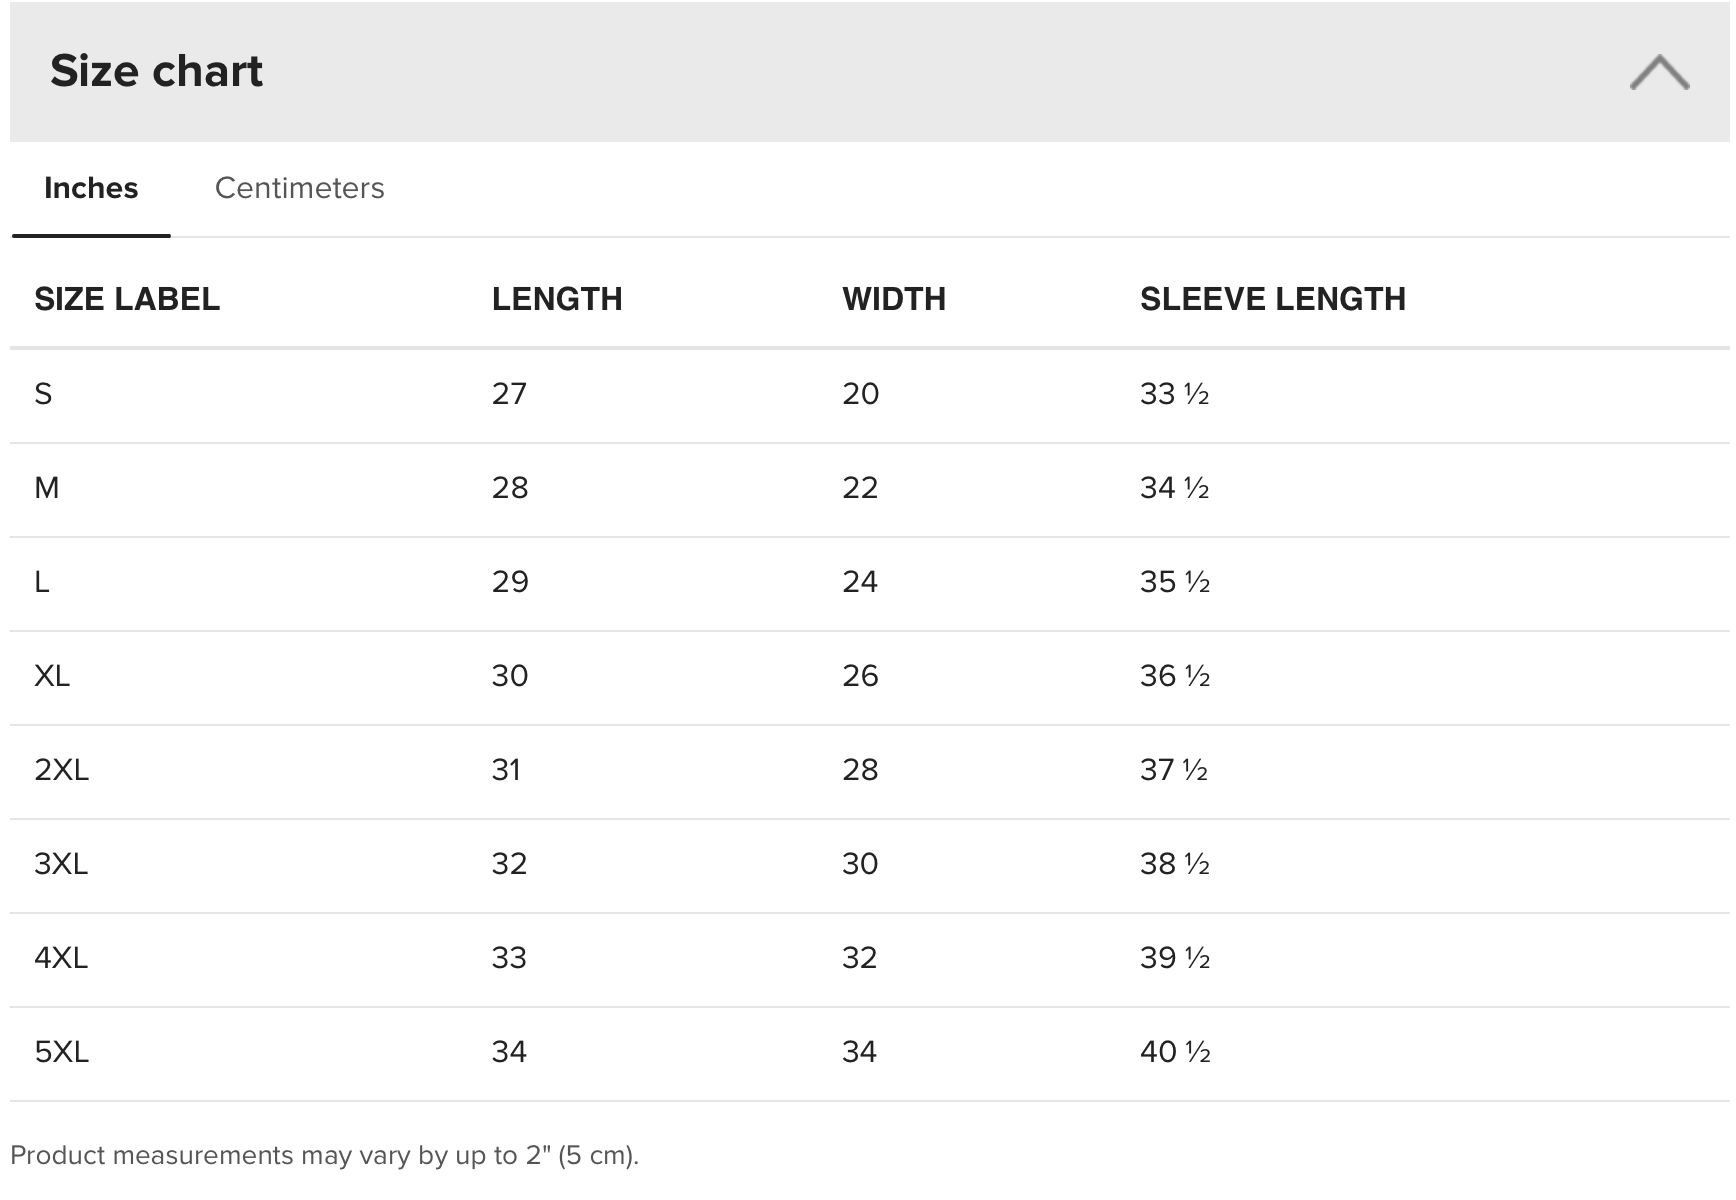Click the 3XL size label cell
This screenshot has width=1736, height=1200.
[61, 864]
